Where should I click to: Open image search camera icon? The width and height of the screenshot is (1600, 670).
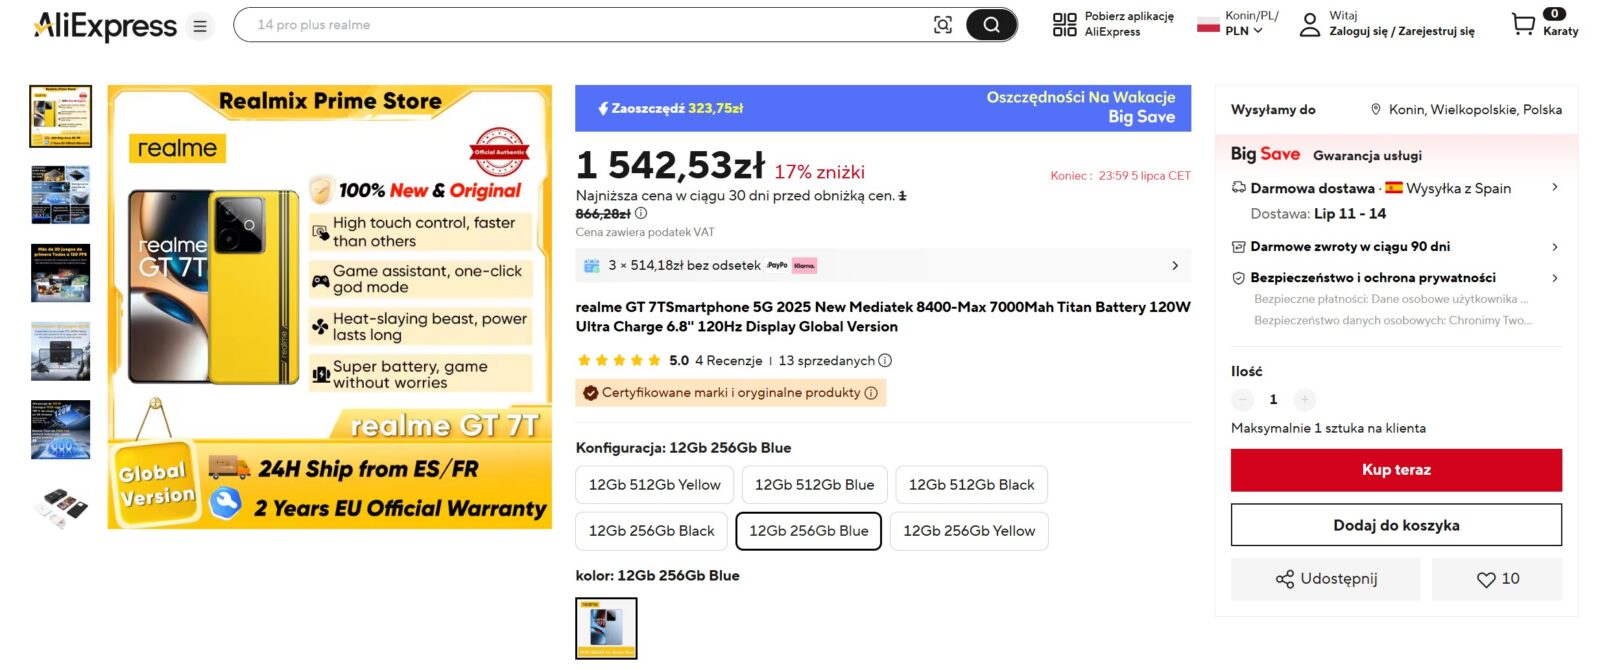click(x=942, y=25)
